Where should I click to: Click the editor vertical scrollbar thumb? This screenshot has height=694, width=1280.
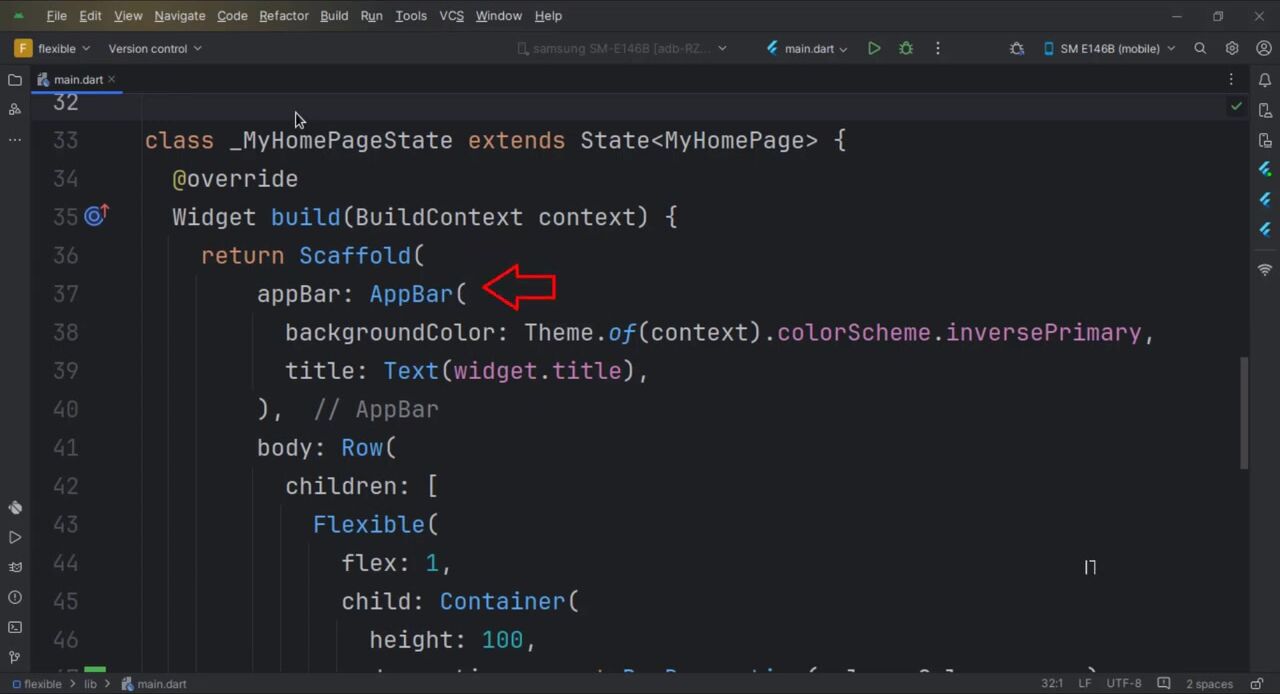point(1244,412)
